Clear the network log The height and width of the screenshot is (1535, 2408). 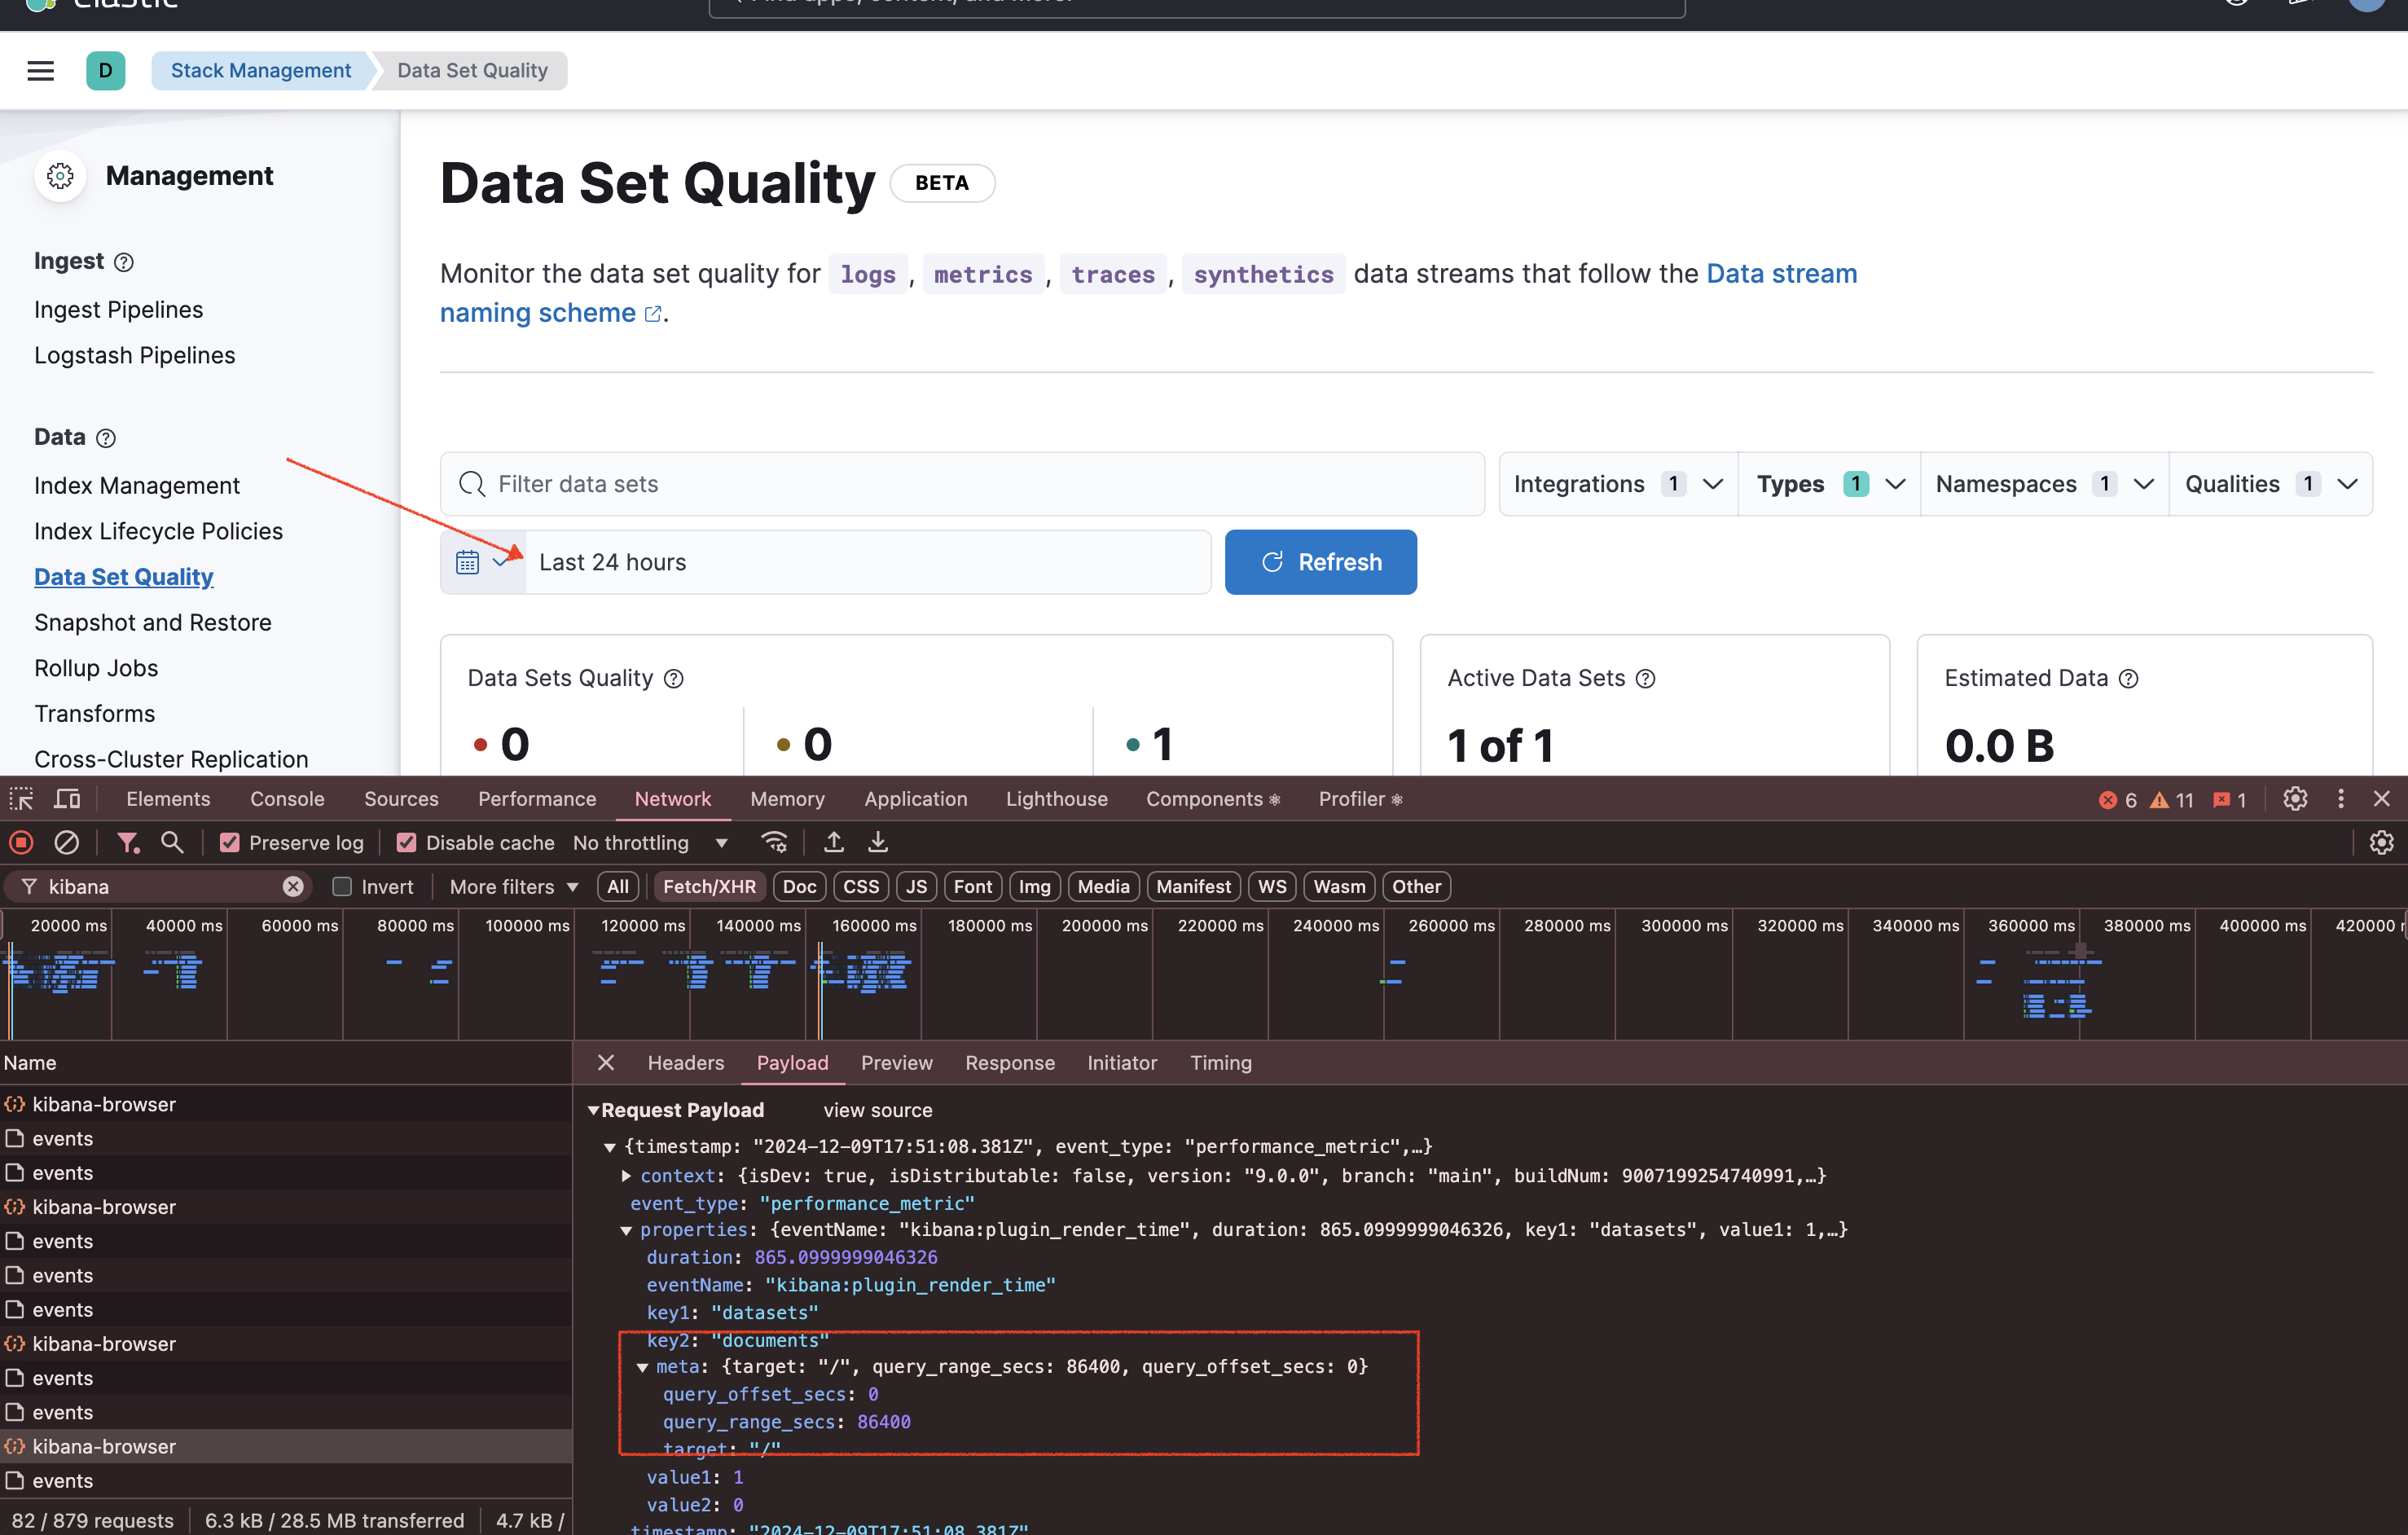(x=66, y=843)
